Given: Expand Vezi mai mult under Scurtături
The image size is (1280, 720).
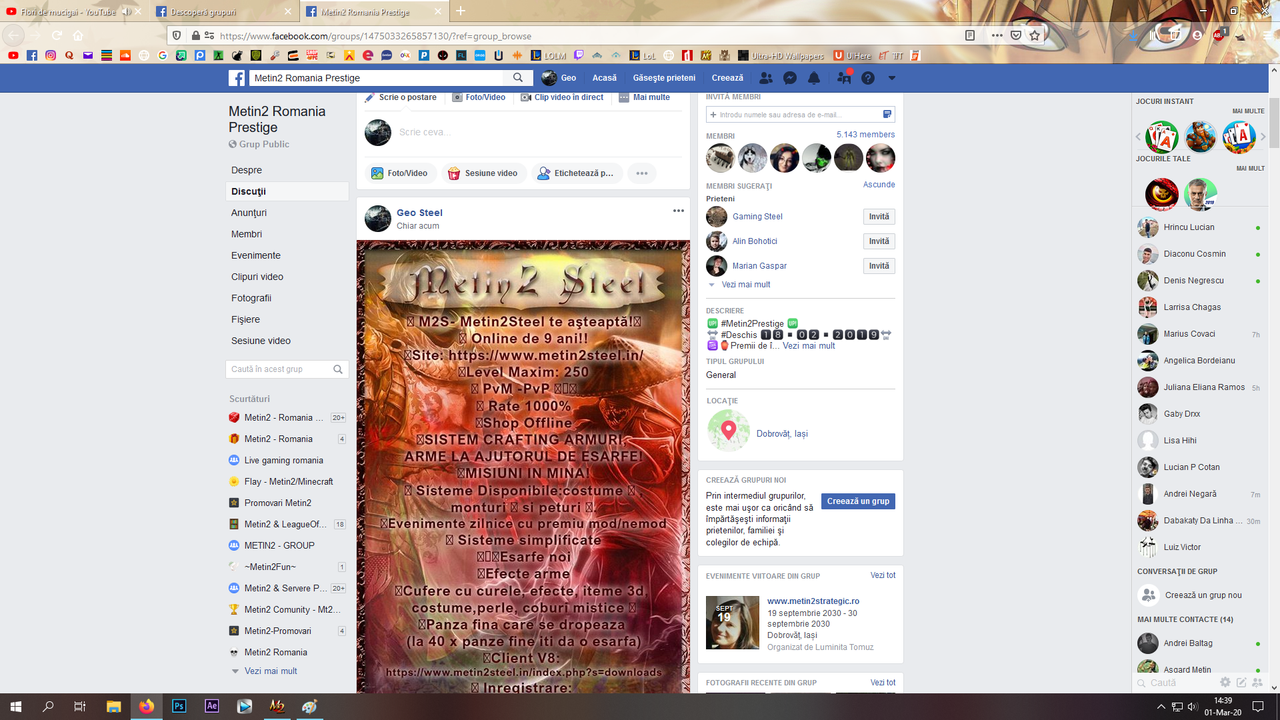Looking at the screenshot, I should (270, 671).
